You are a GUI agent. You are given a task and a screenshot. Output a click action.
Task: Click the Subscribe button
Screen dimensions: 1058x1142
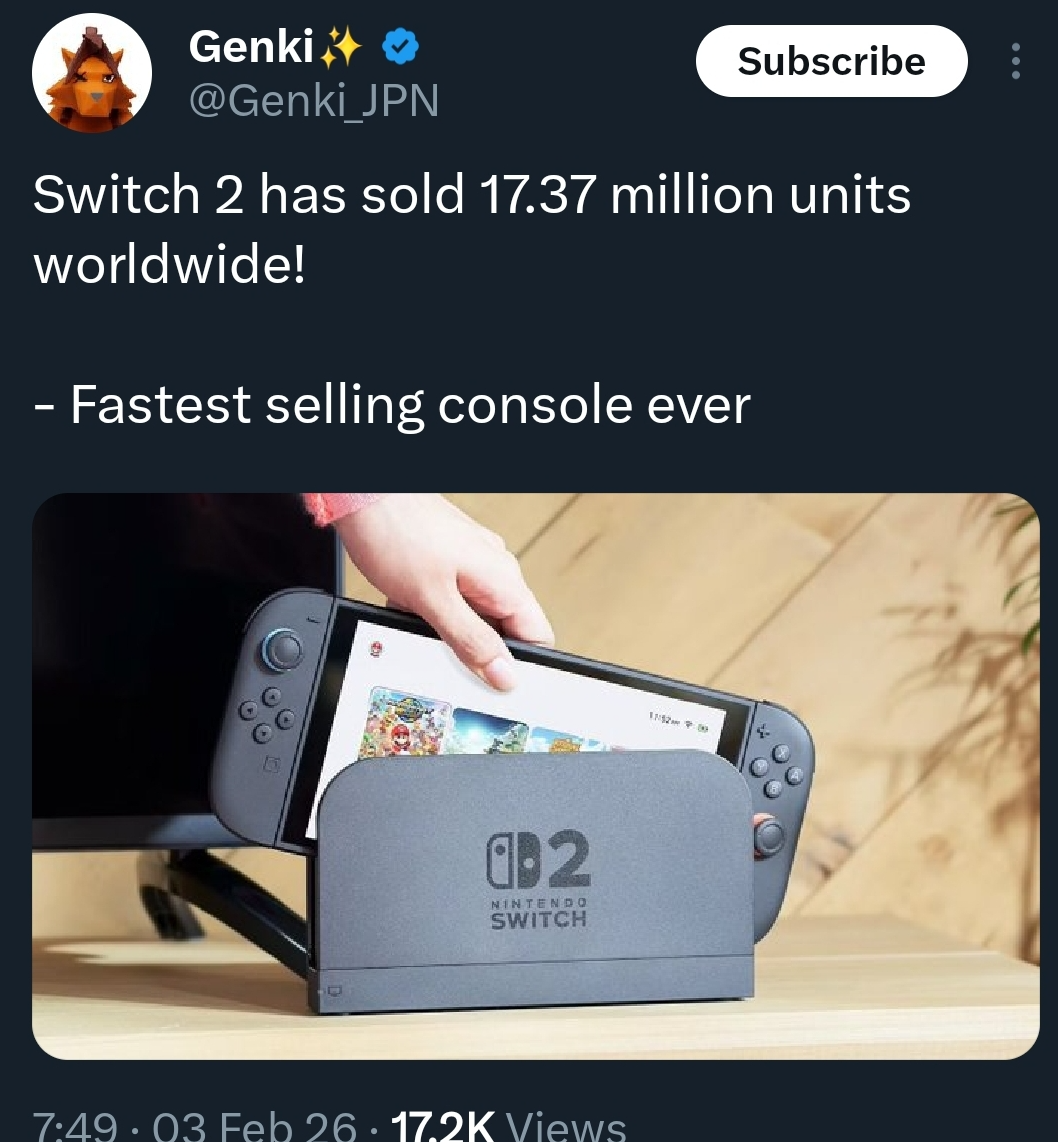pos(832,61)
